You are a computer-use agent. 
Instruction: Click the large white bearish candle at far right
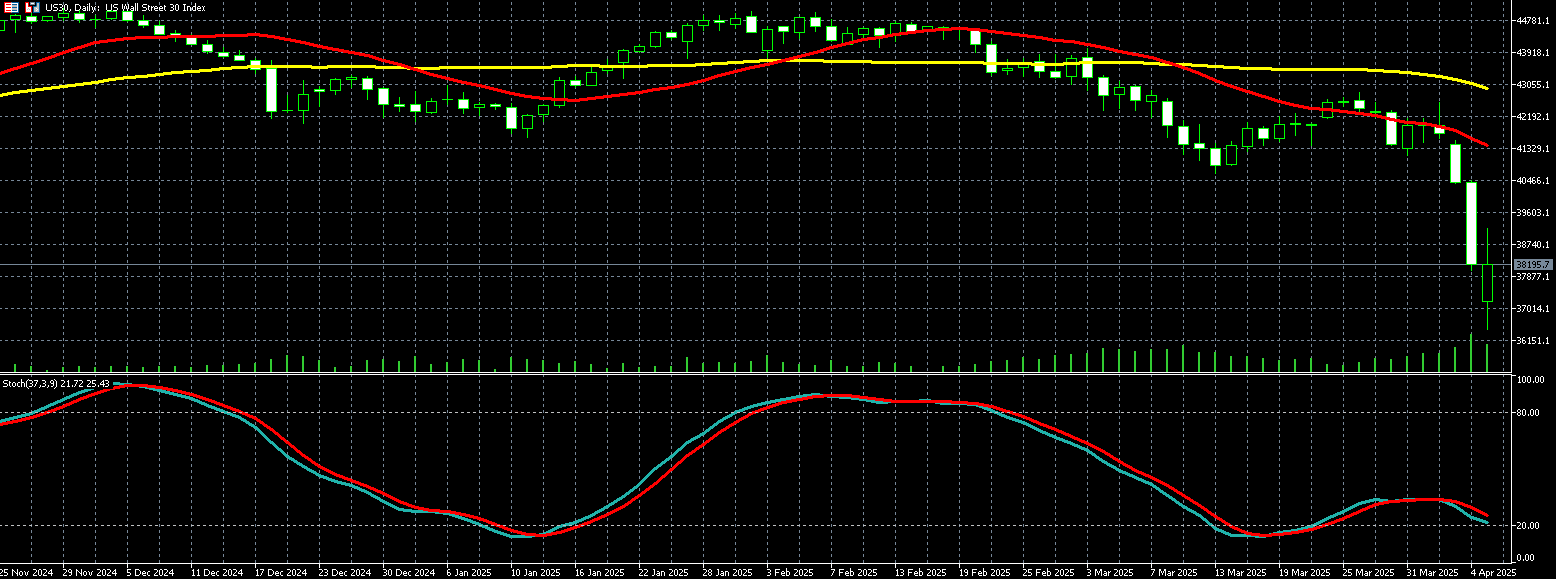click(1471, 223)
